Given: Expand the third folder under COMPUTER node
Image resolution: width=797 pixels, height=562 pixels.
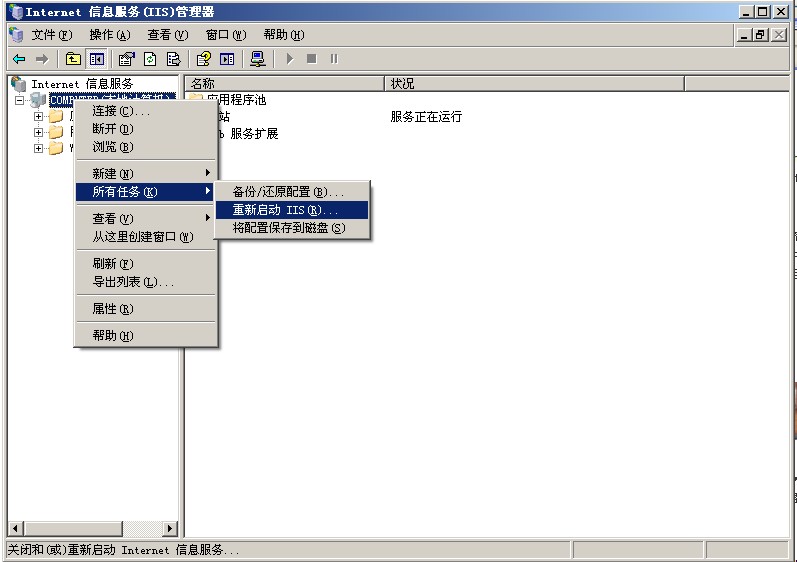Looking at the screenshot, I should (x=38, y=148).
